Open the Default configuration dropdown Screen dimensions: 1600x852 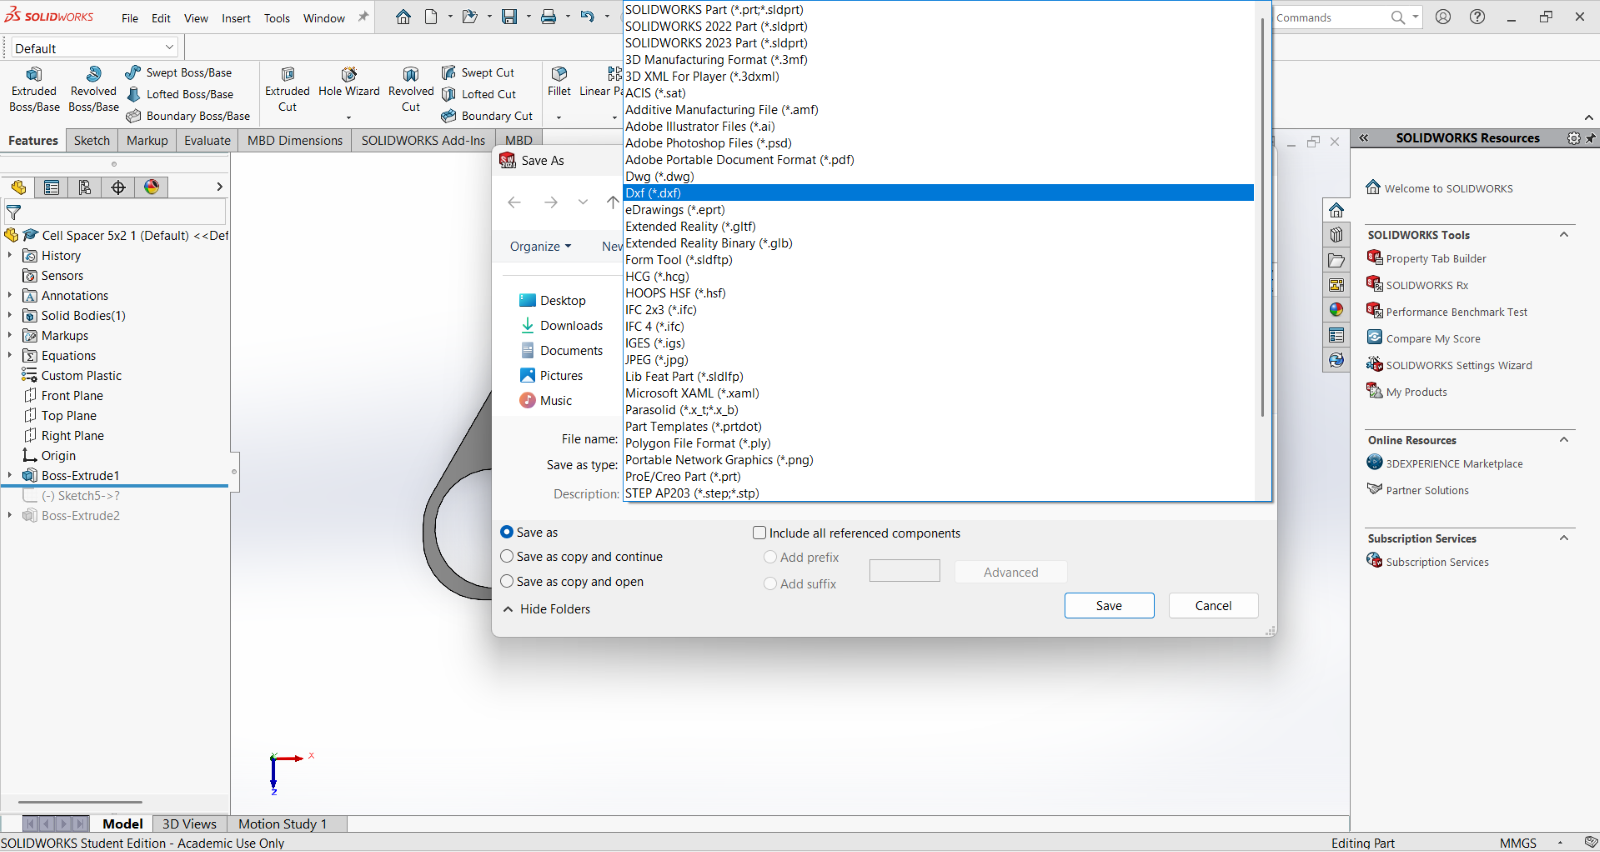(x=94, y=48)
